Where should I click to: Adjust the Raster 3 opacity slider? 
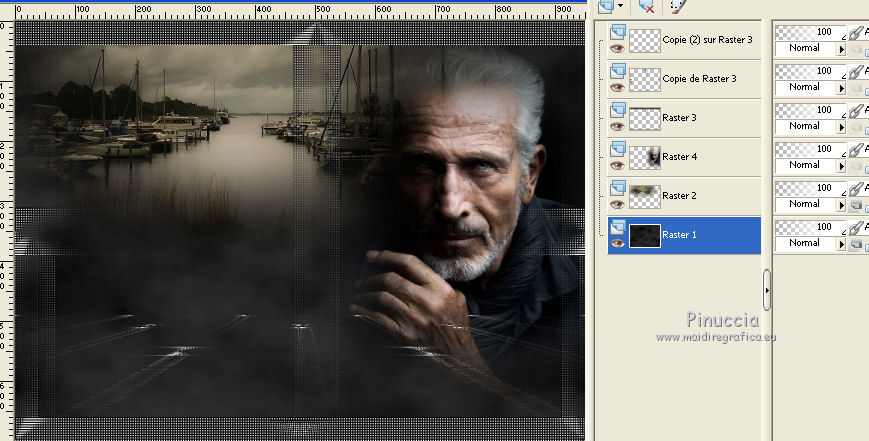[x=810, y=110]
